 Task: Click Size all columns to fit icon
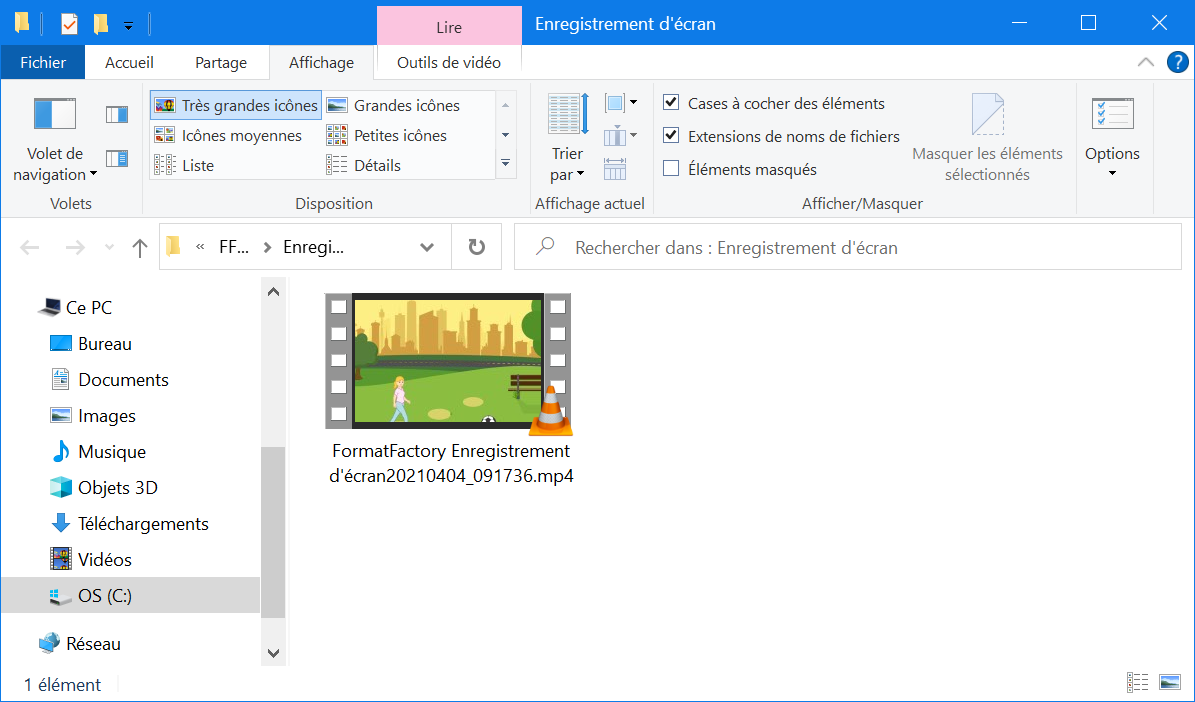615,168
